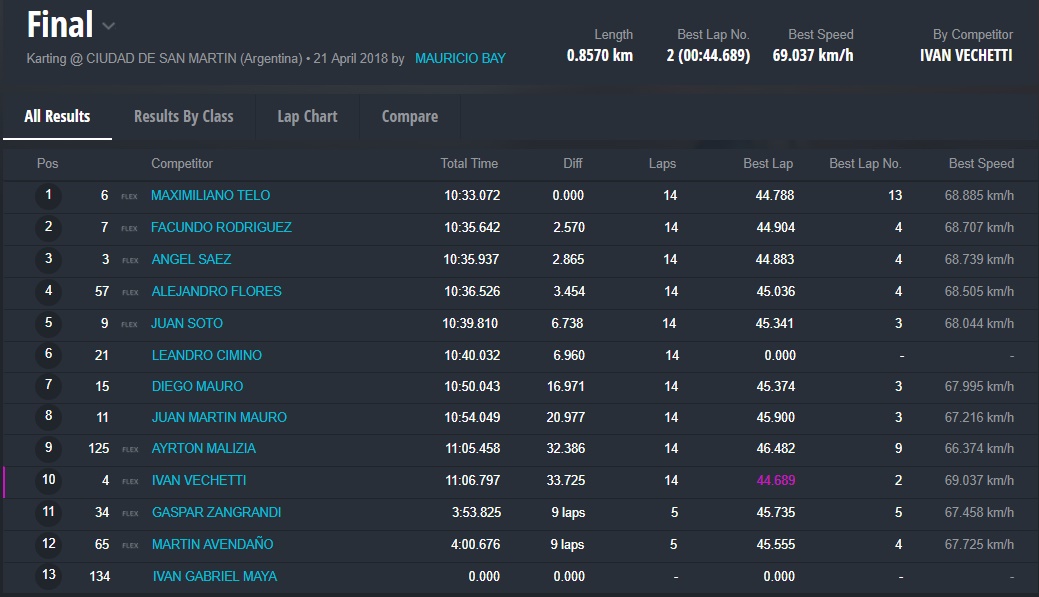Click on LEANDRO CIMINO's name
Viewport: 1039px width, 597px height.
206,355
